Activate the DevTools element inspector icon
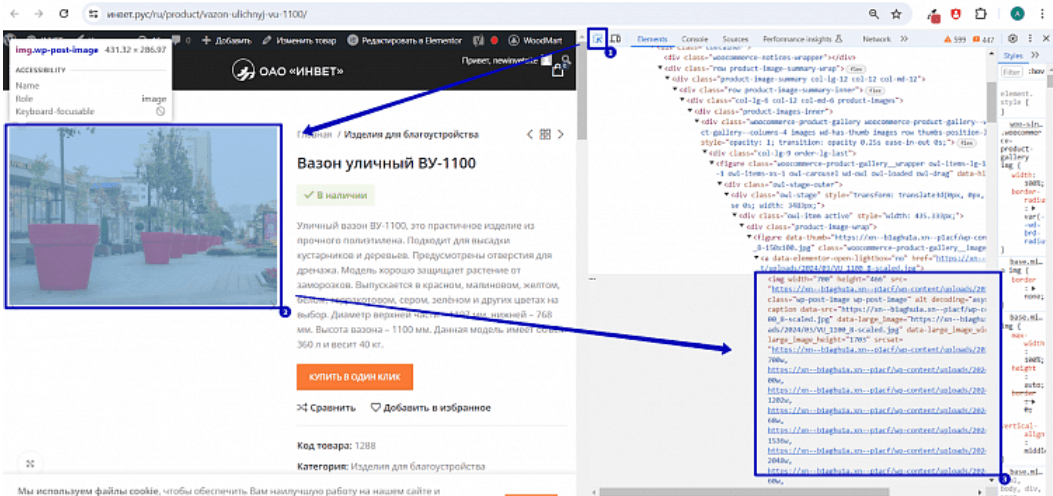Image resolution: width=1053 pixels, height=496 pixels. click(x=597, y=39)
